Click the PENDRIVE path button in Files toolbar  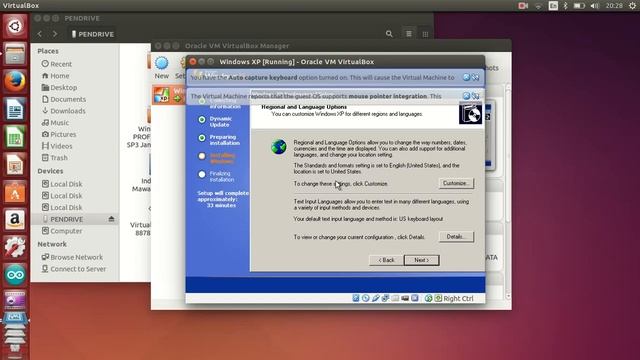tap(93, 34)
